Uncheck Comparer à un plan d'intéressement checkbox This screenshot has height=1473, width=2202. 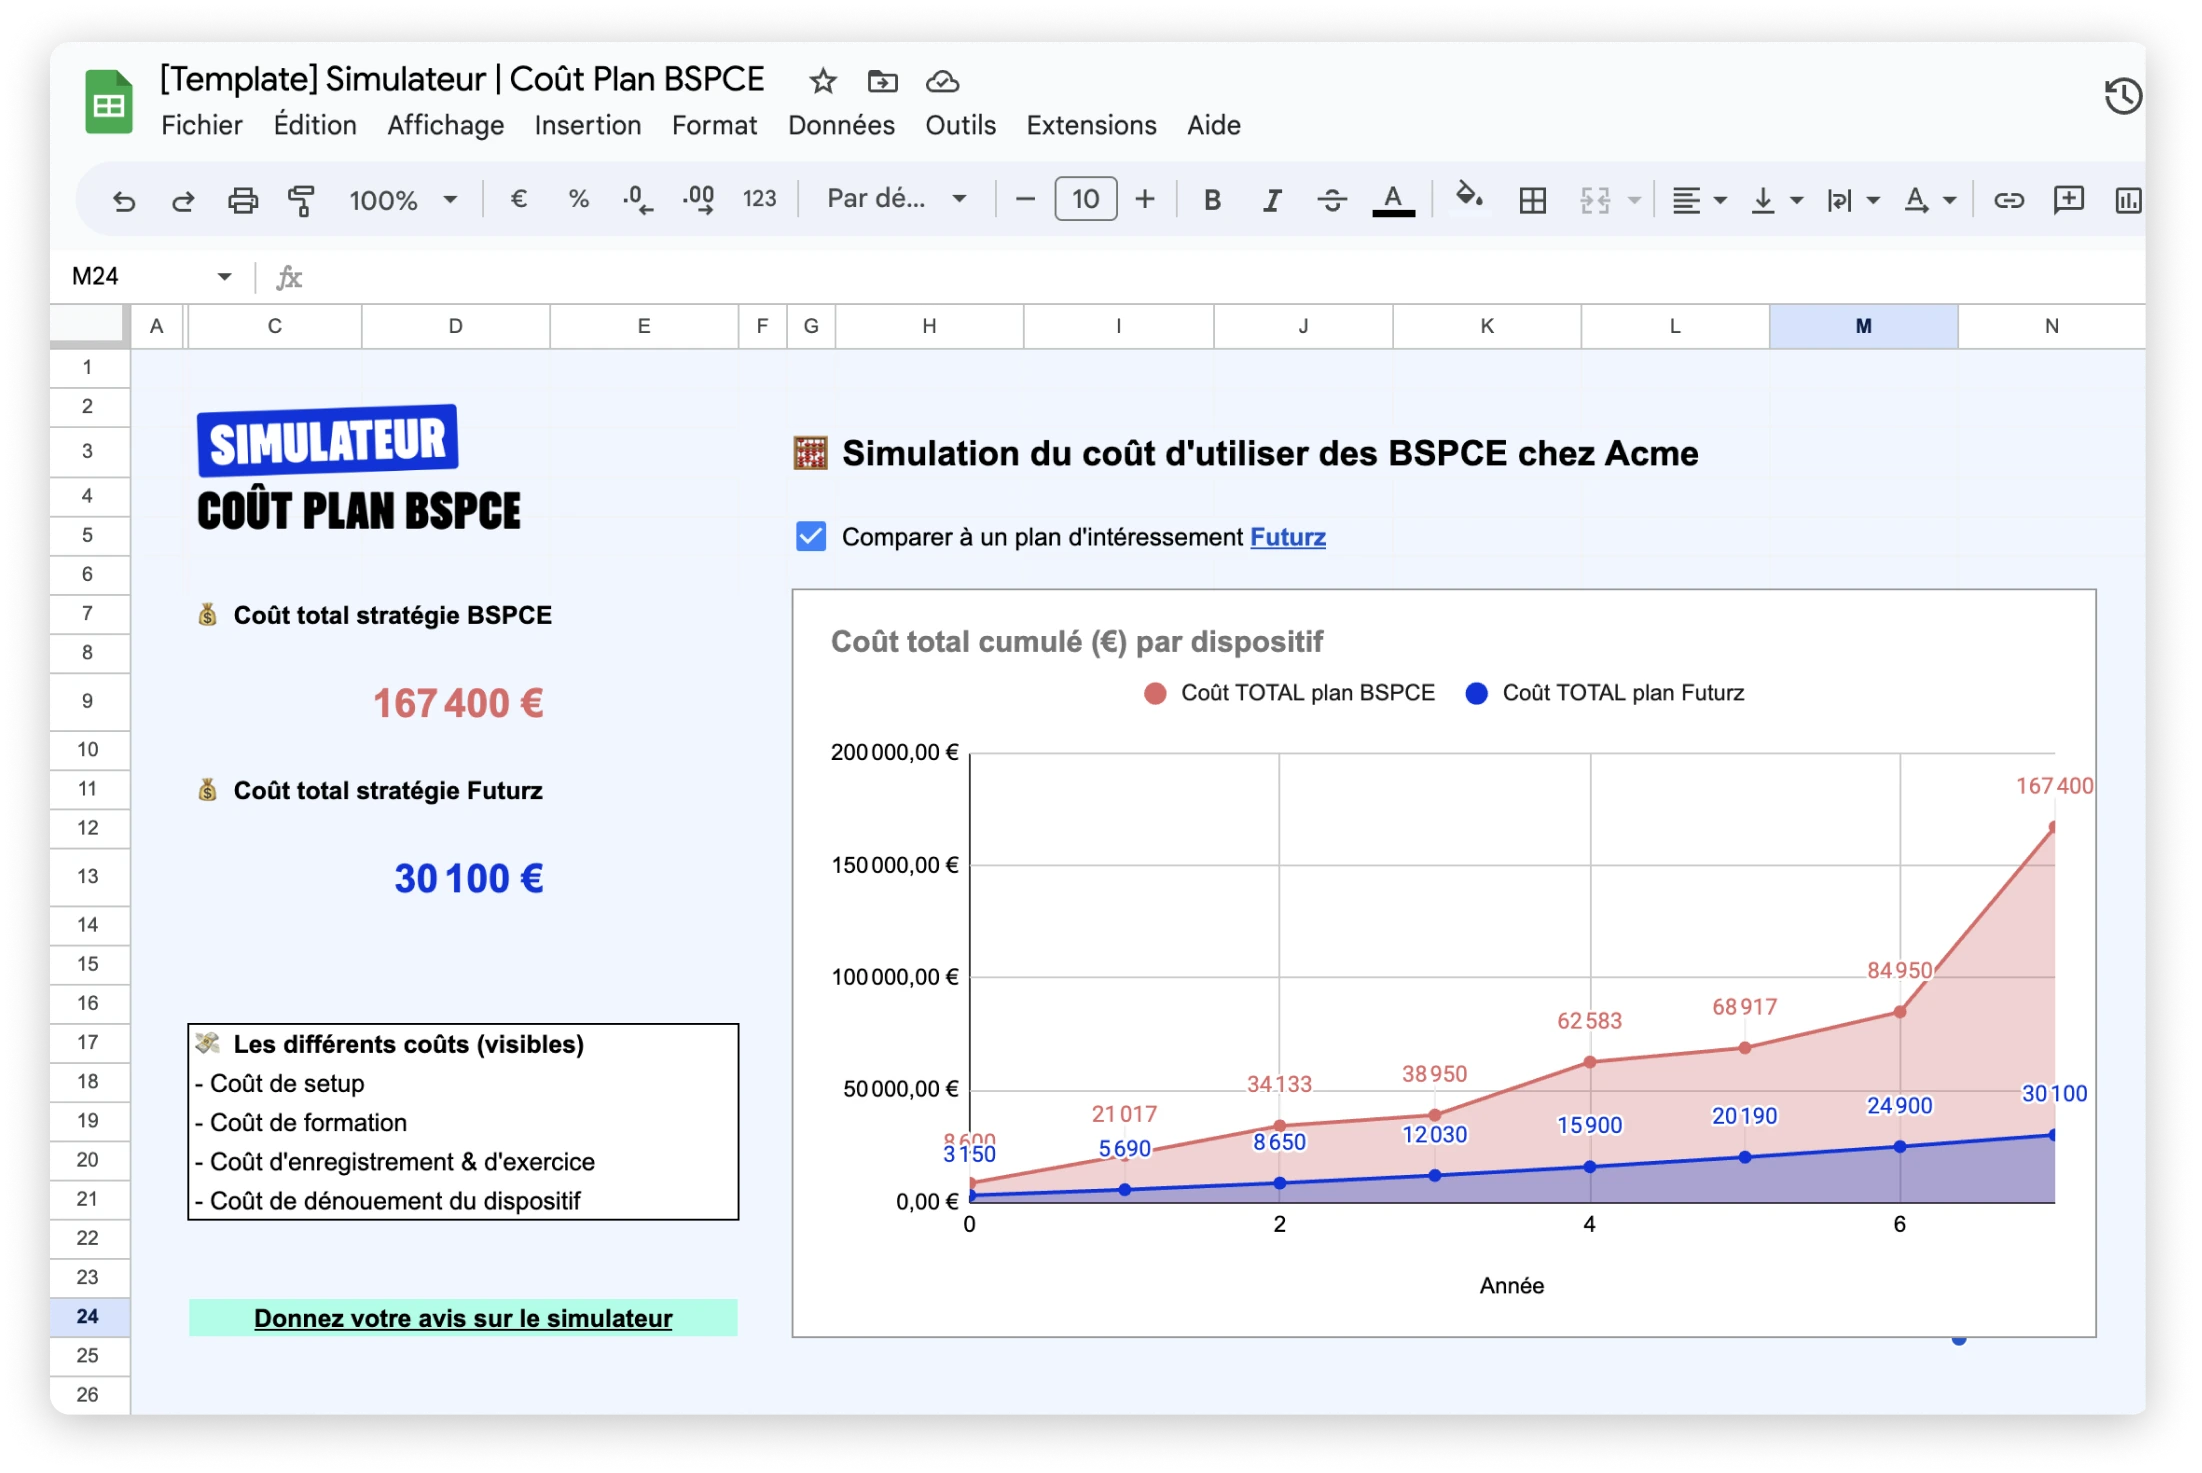(811, 537)
